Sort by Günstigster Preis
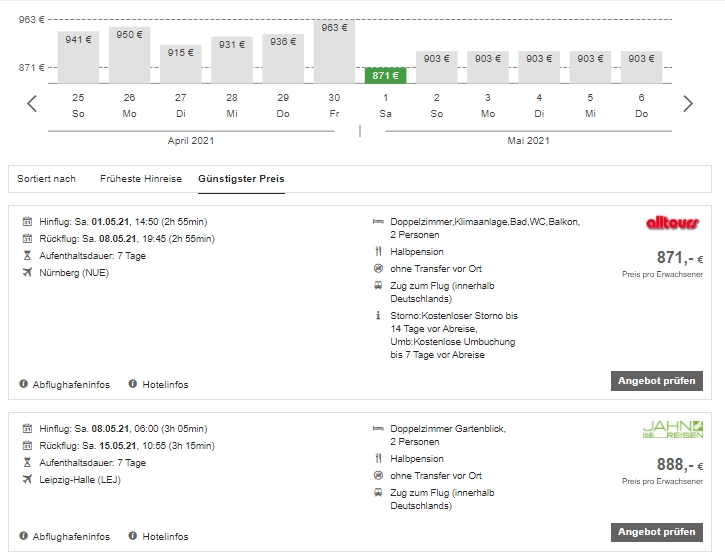 pyautogui.click(x=241, y=179)
